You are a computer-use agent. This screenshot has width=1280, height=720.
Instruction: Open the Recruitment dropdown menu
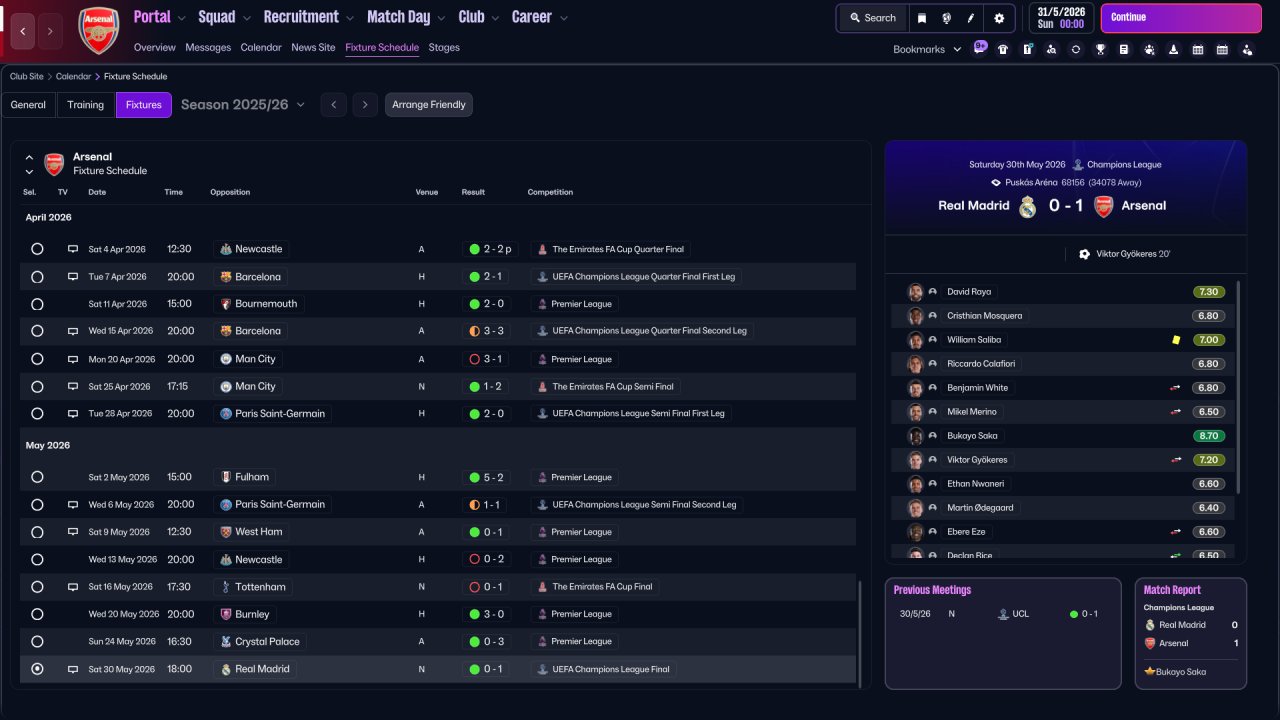point(309,17)
